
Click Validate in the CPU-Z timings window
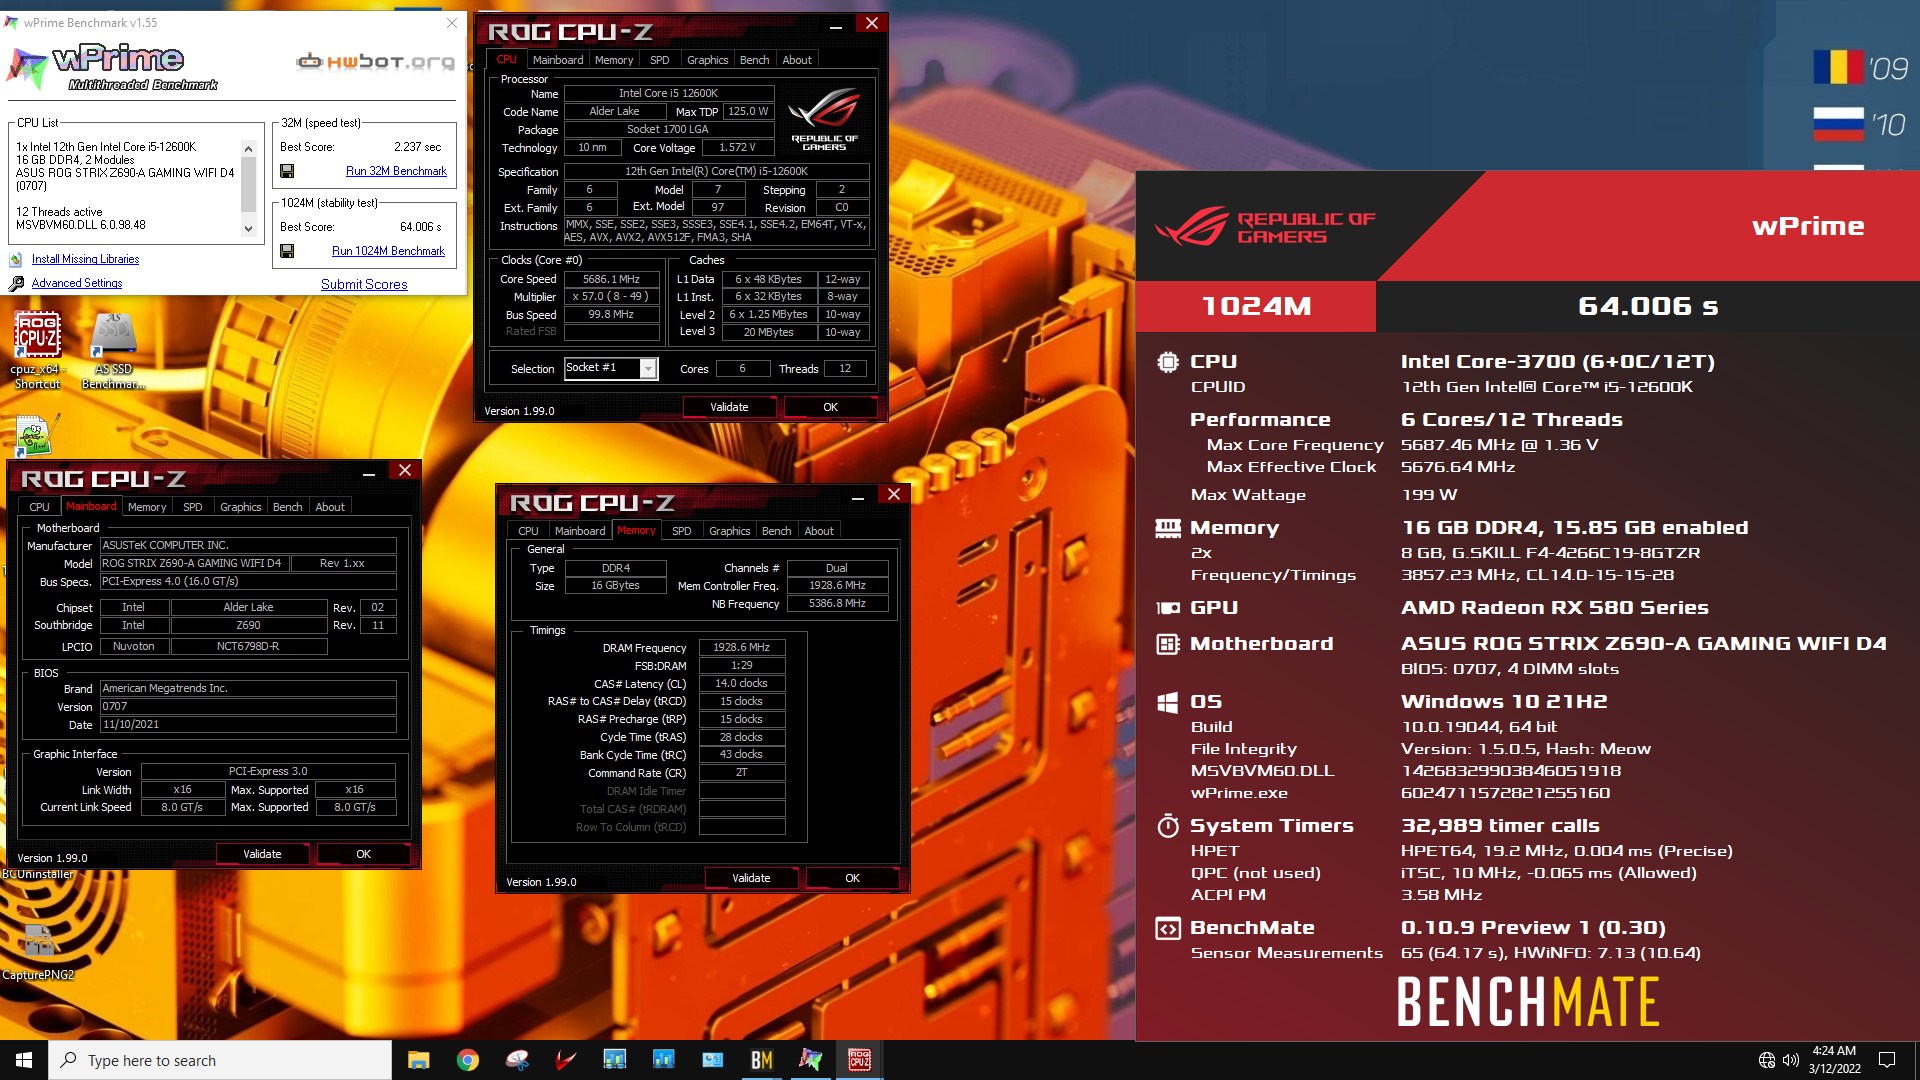[751, 878]
